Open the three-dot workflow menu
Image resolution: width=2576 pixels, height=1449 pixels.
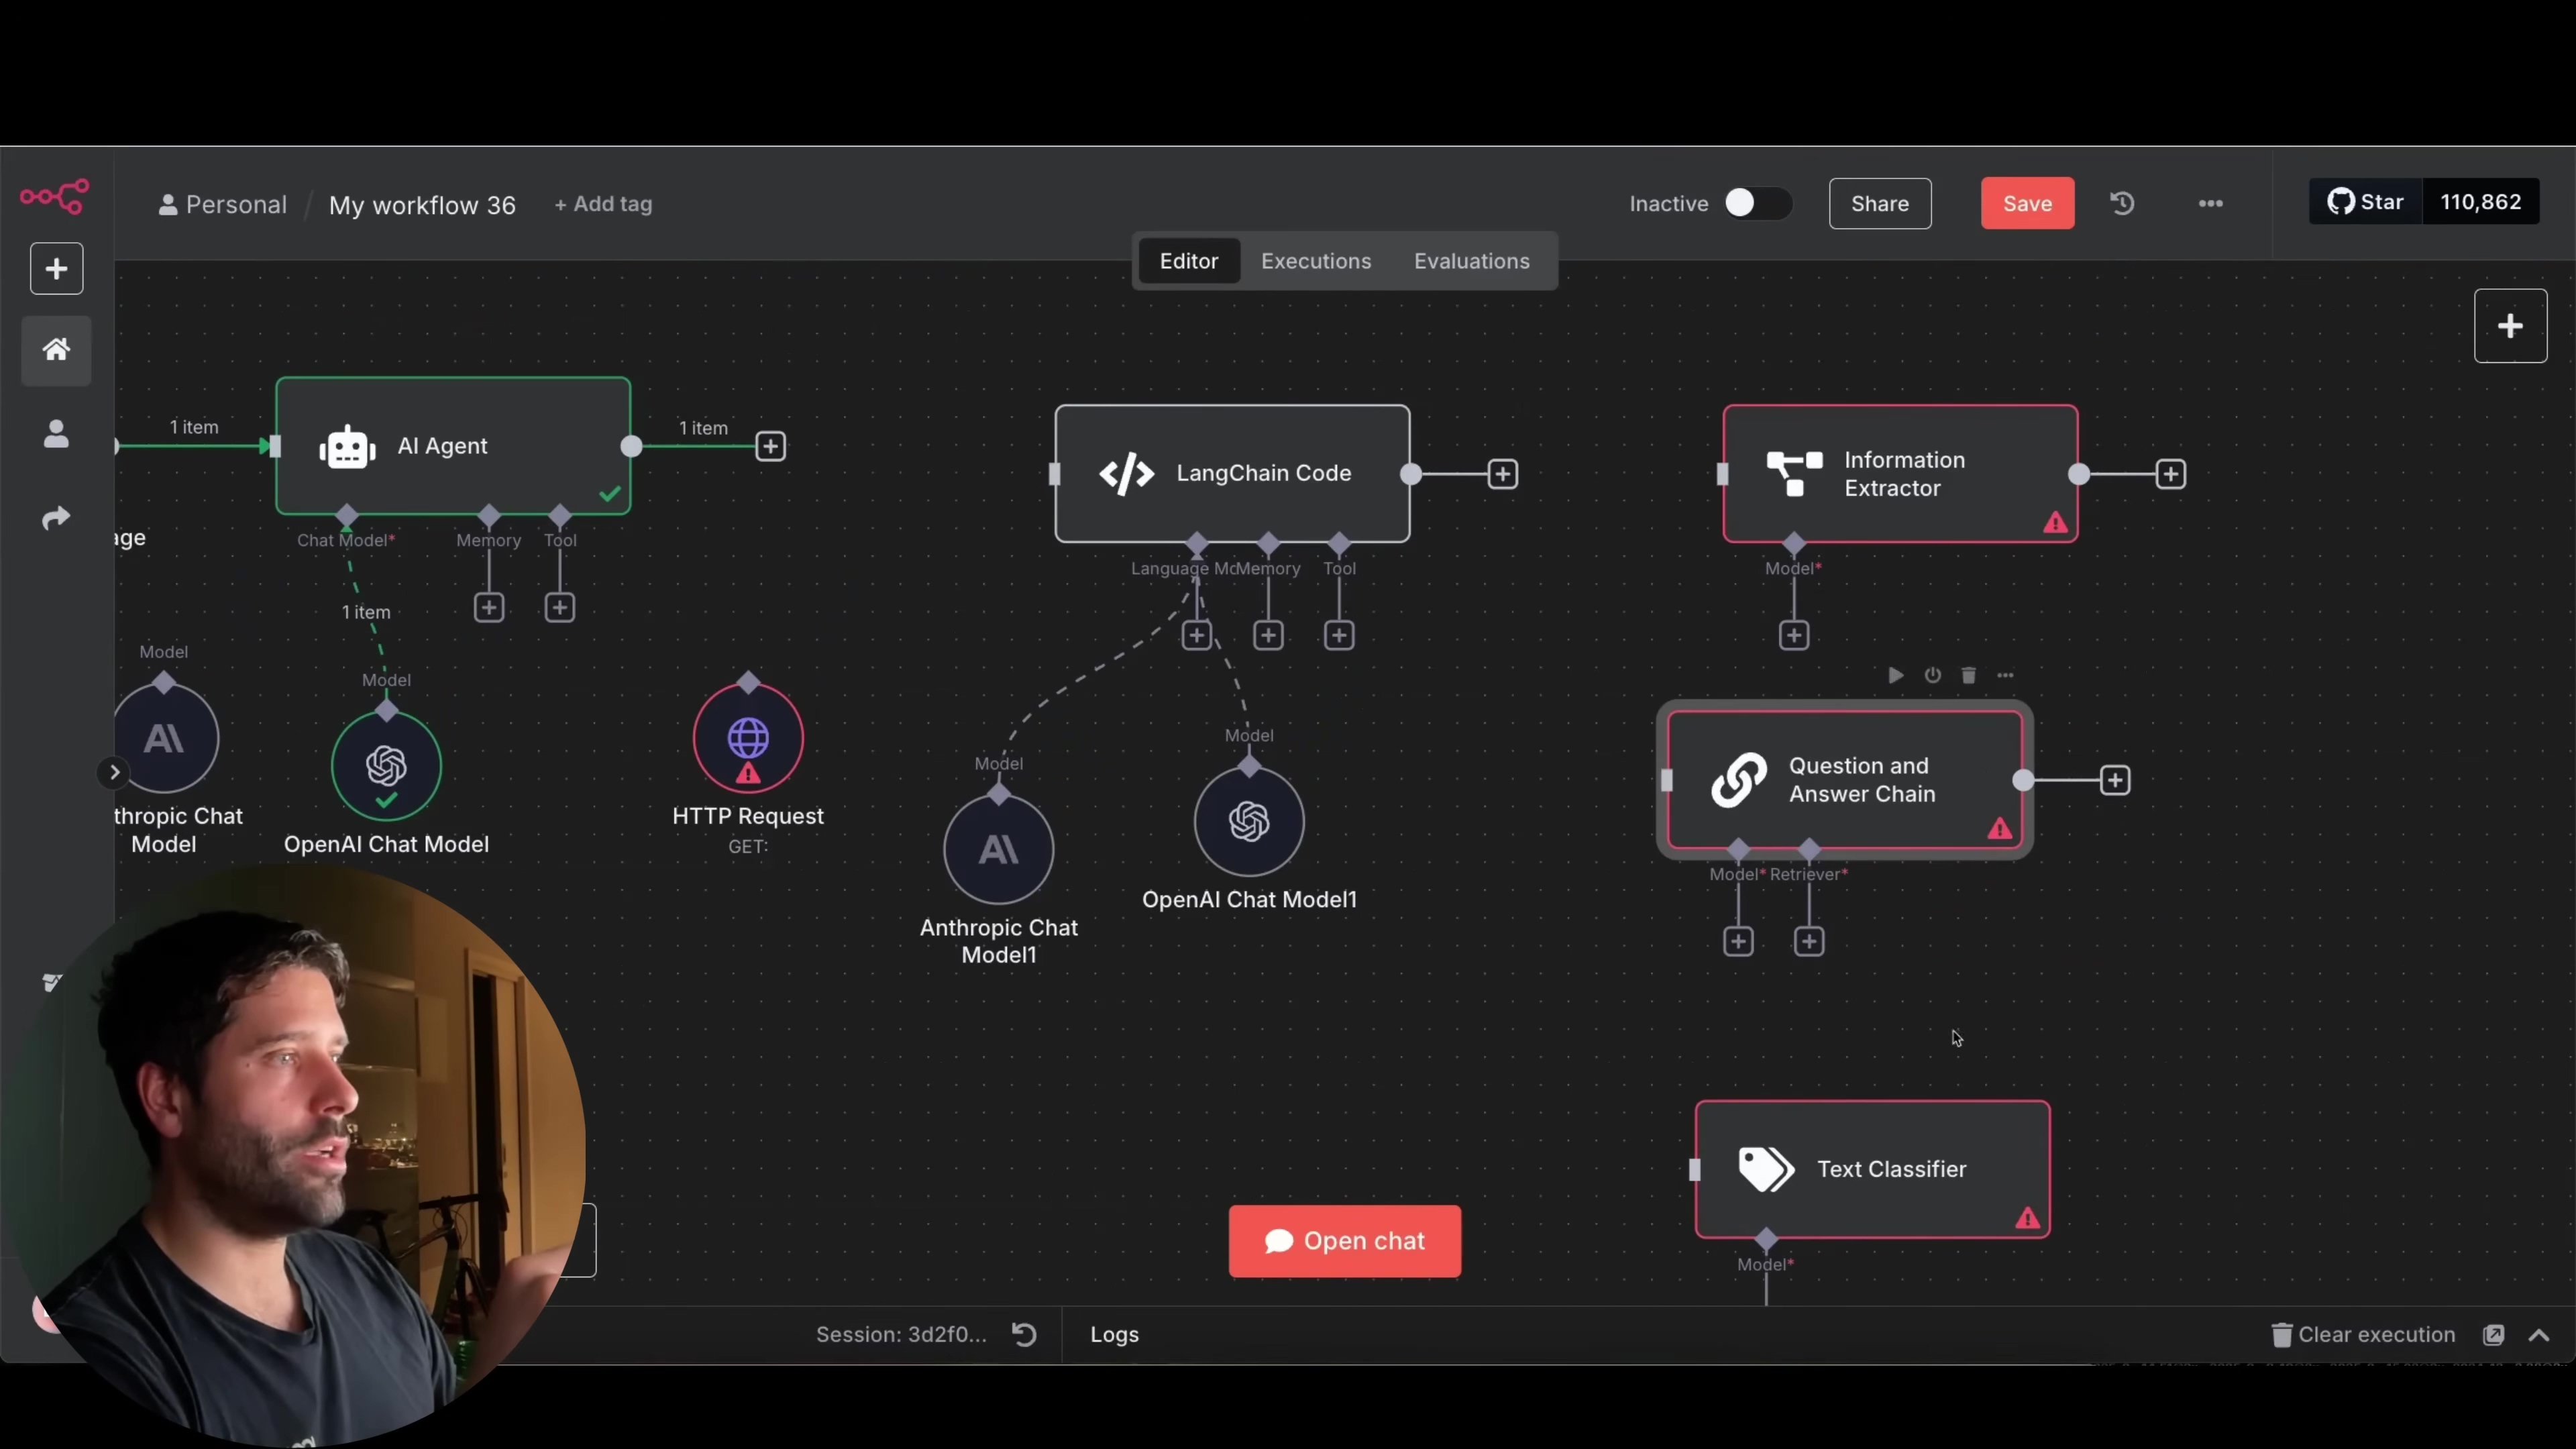[2210, 203]
